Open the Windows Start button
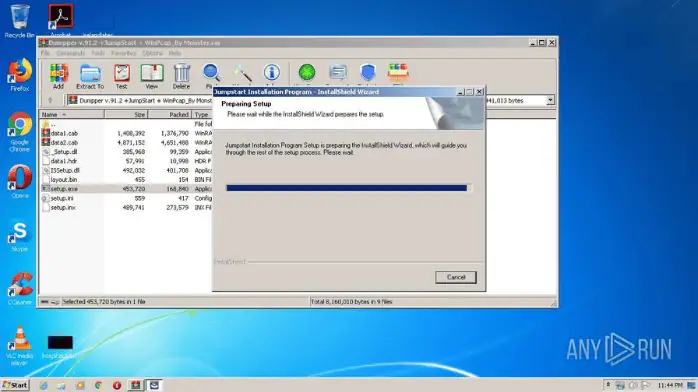Image resolution: width=698 pixels, height=392 pixels. pos(15,385)
